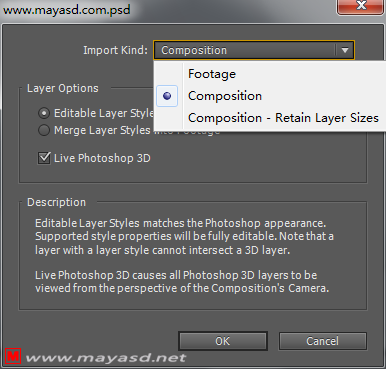This screenshot has height=369, width=386.
Task: Click the Editable Layer Styles description paragraph
Action: 184,236
